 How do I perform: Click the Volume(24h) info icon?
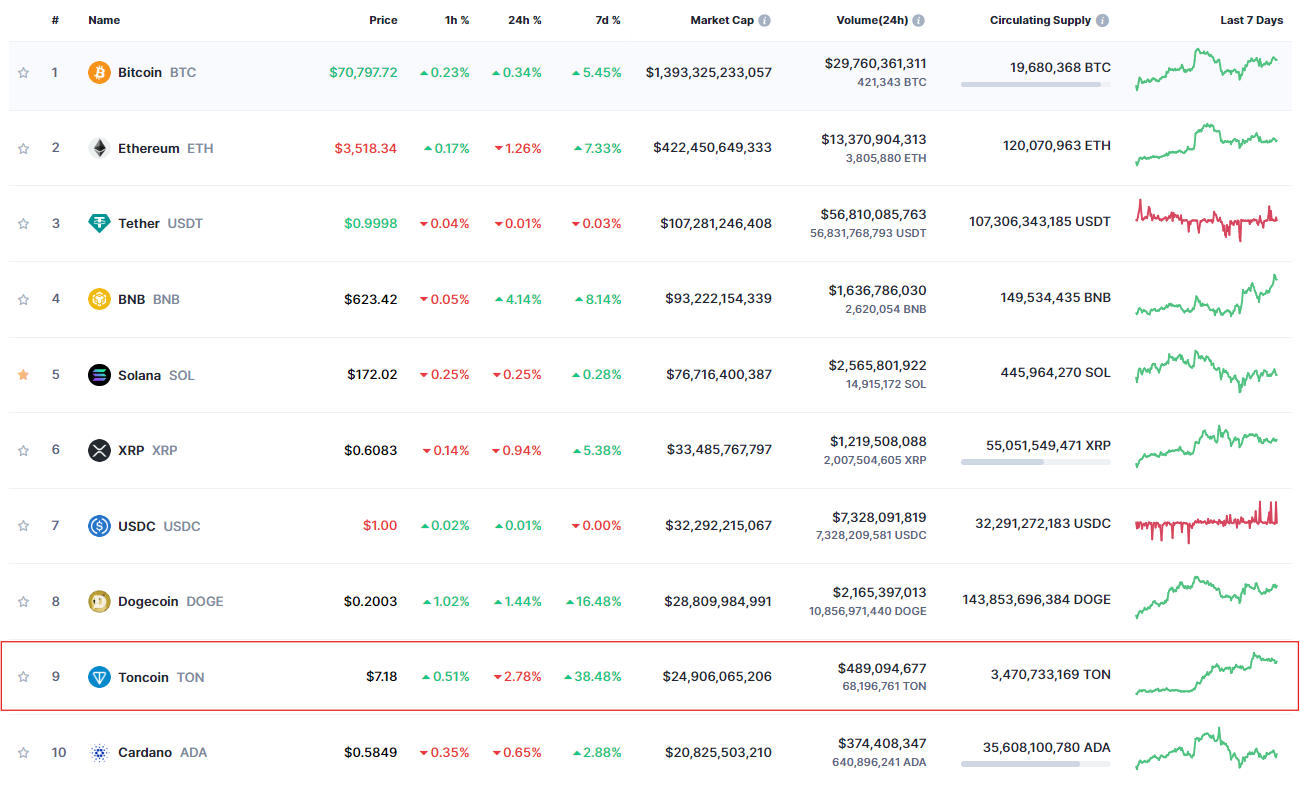pyautogui.click(x=919, y=20)
